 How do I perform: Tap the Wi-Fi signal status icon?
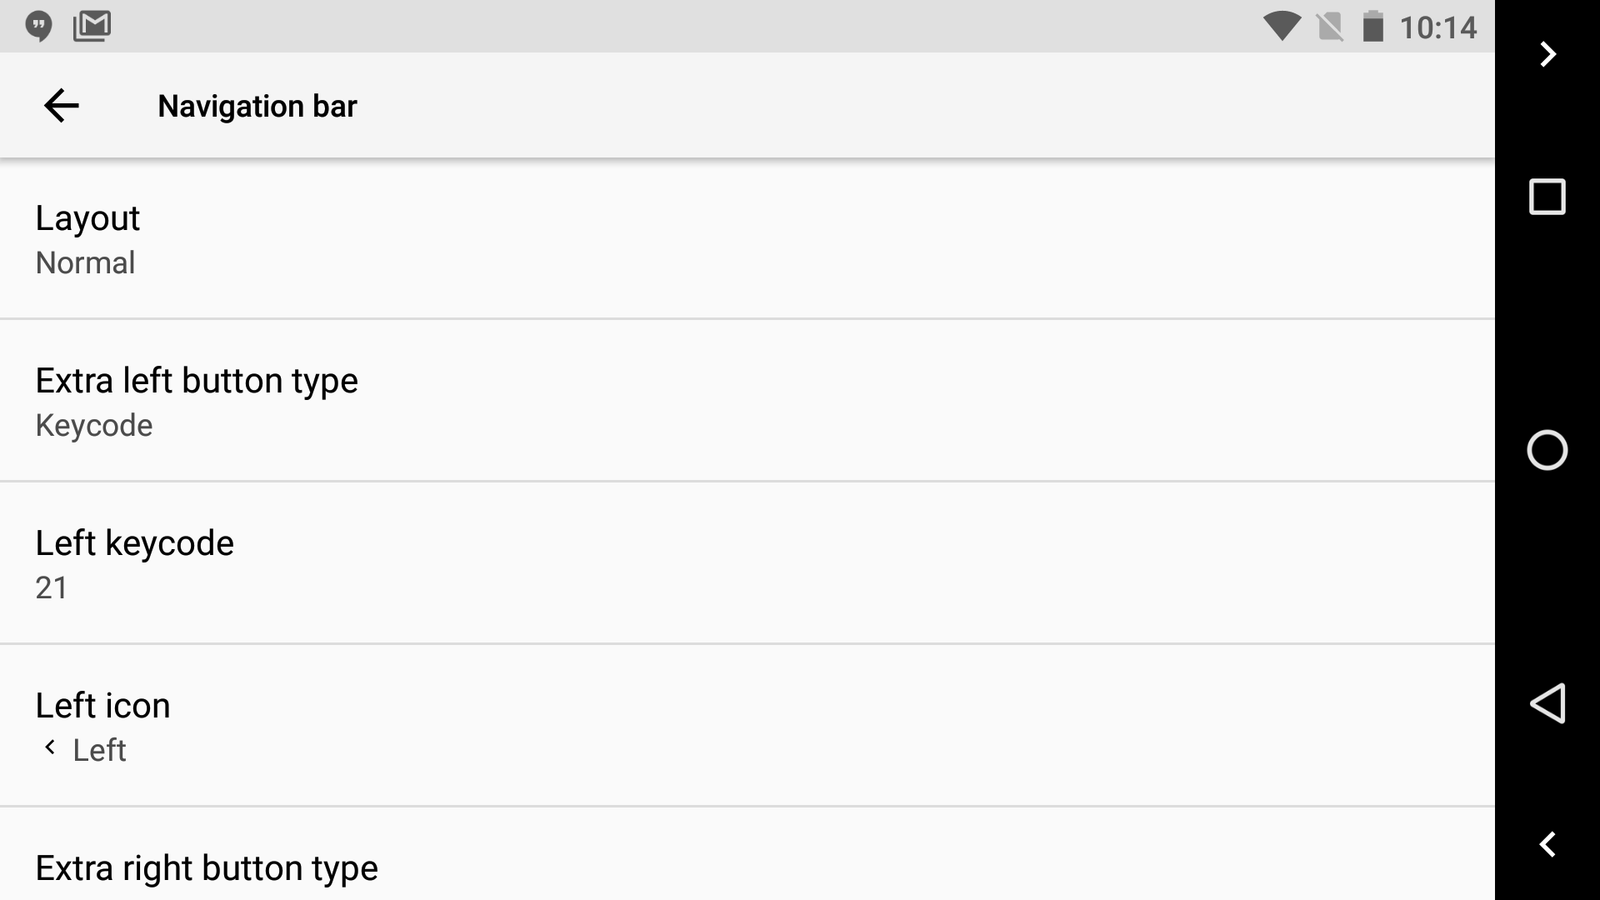(1281, 26)
